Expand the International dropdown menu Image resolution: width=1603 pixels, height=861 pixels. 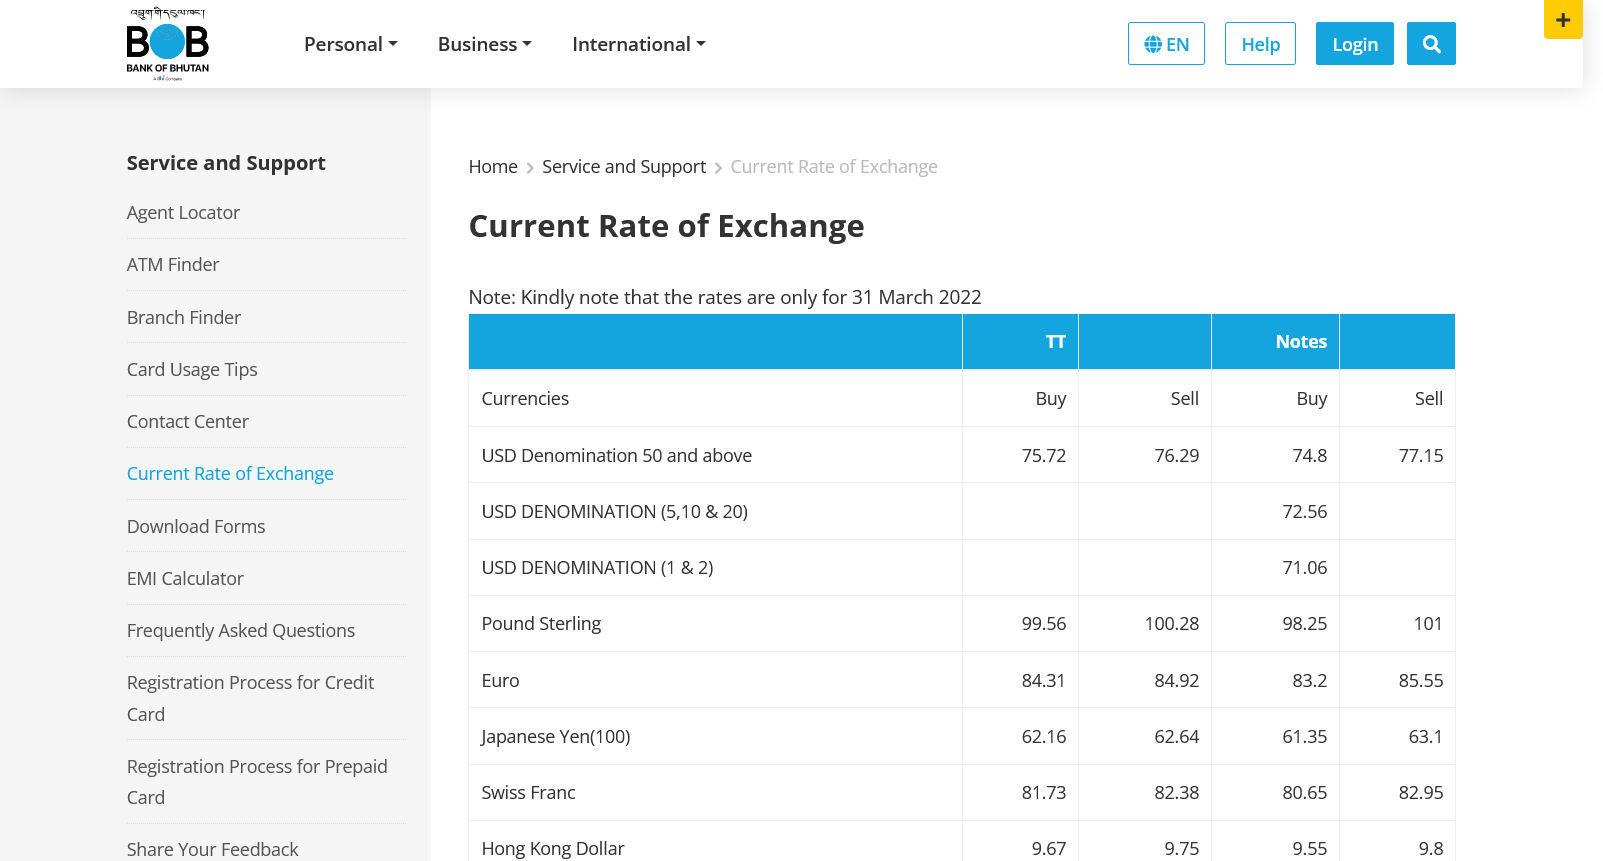coord(638,44)
